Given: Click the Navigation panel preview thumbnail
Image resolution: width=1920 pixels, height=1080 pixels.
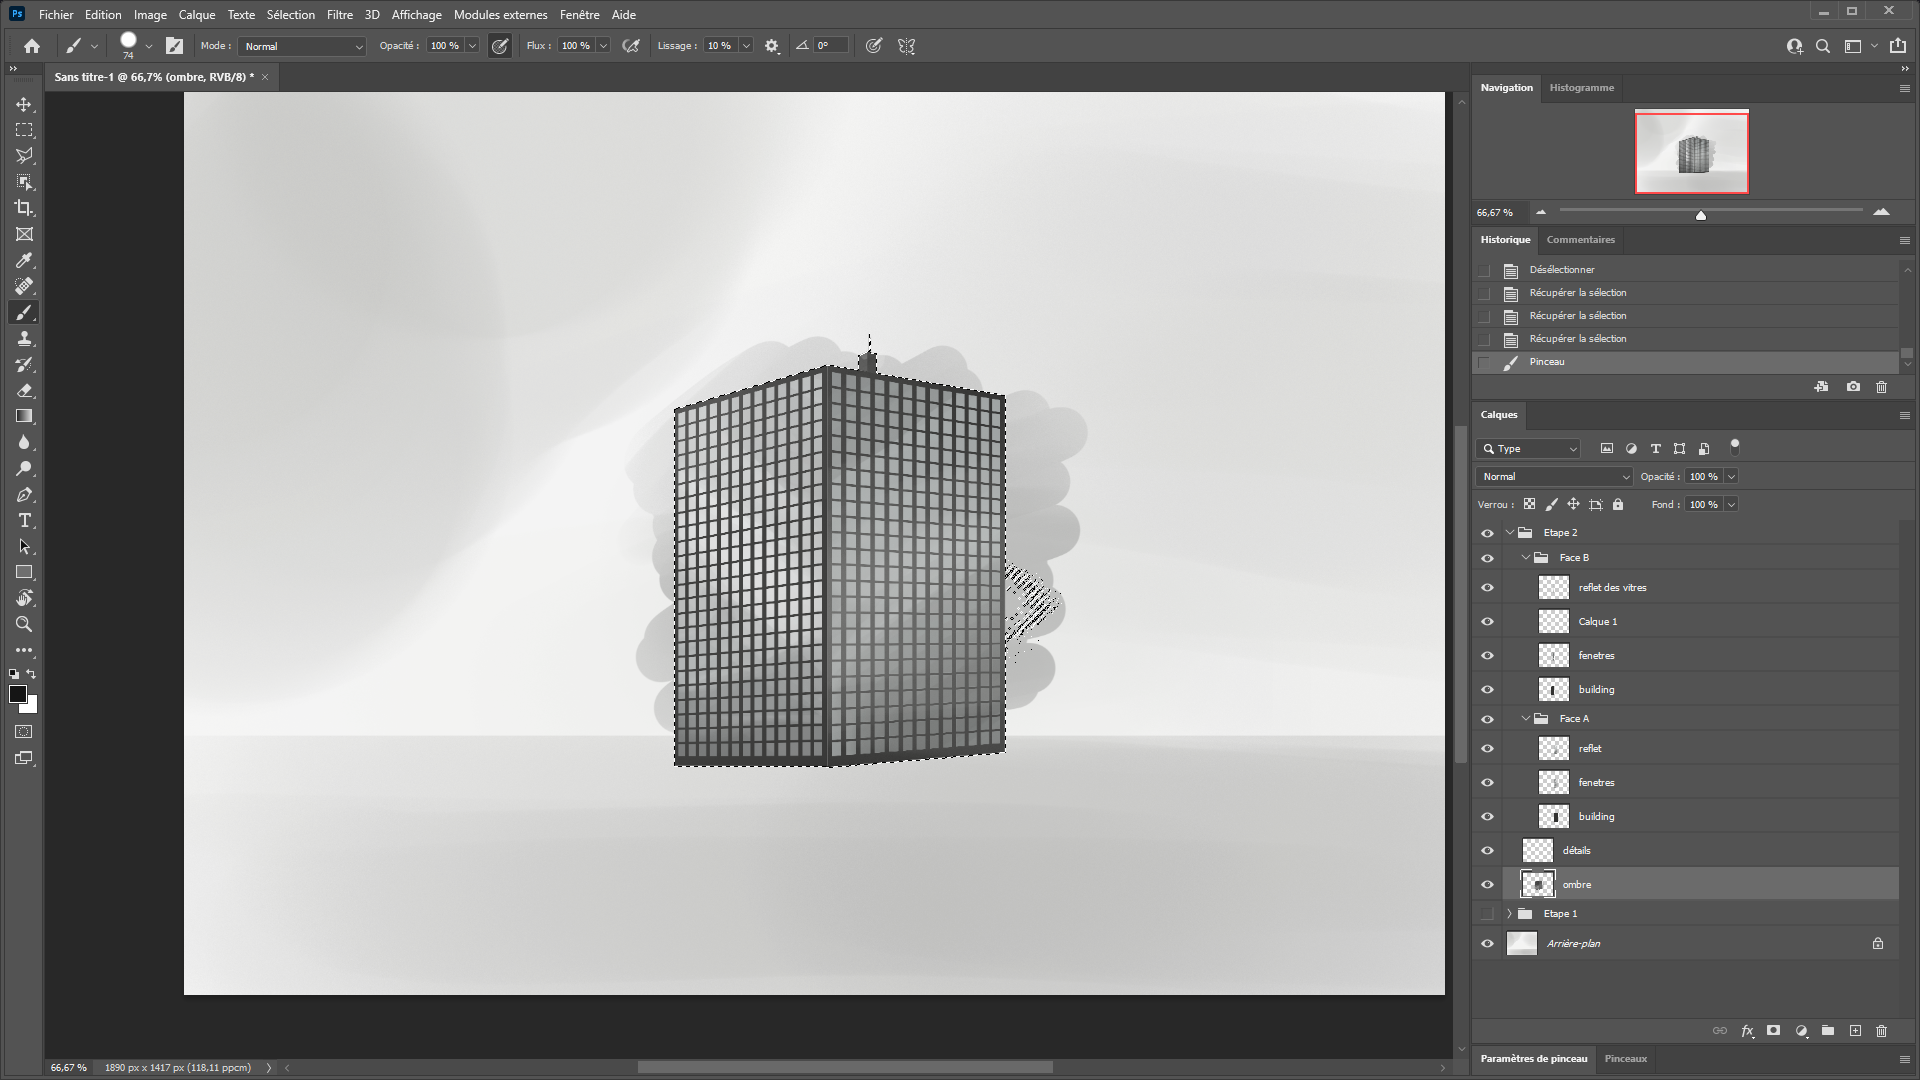Looking at the screenshot, I should 1691,152.
